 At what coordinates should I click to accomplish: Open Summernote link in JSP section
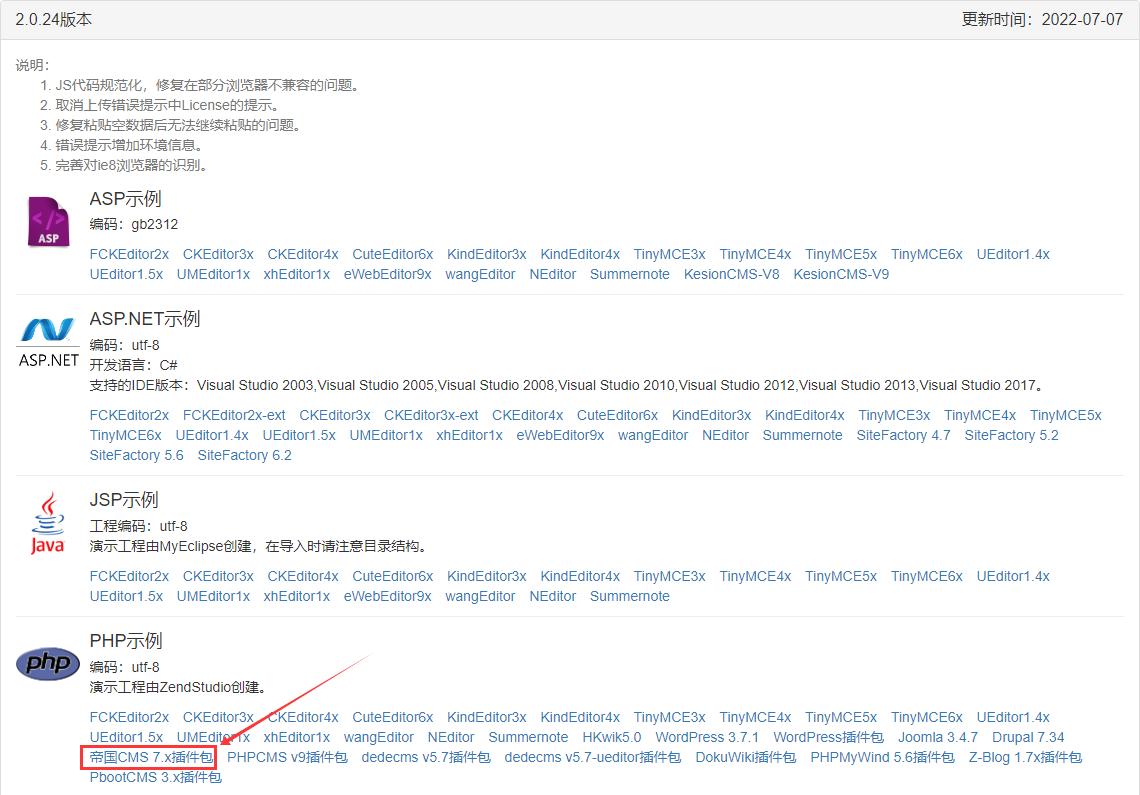click(x=630, y=596)
